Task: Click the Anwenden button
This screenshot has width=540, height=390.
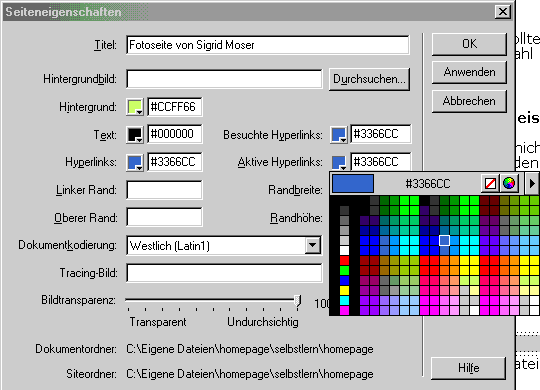Action: [x=469, y=72]
